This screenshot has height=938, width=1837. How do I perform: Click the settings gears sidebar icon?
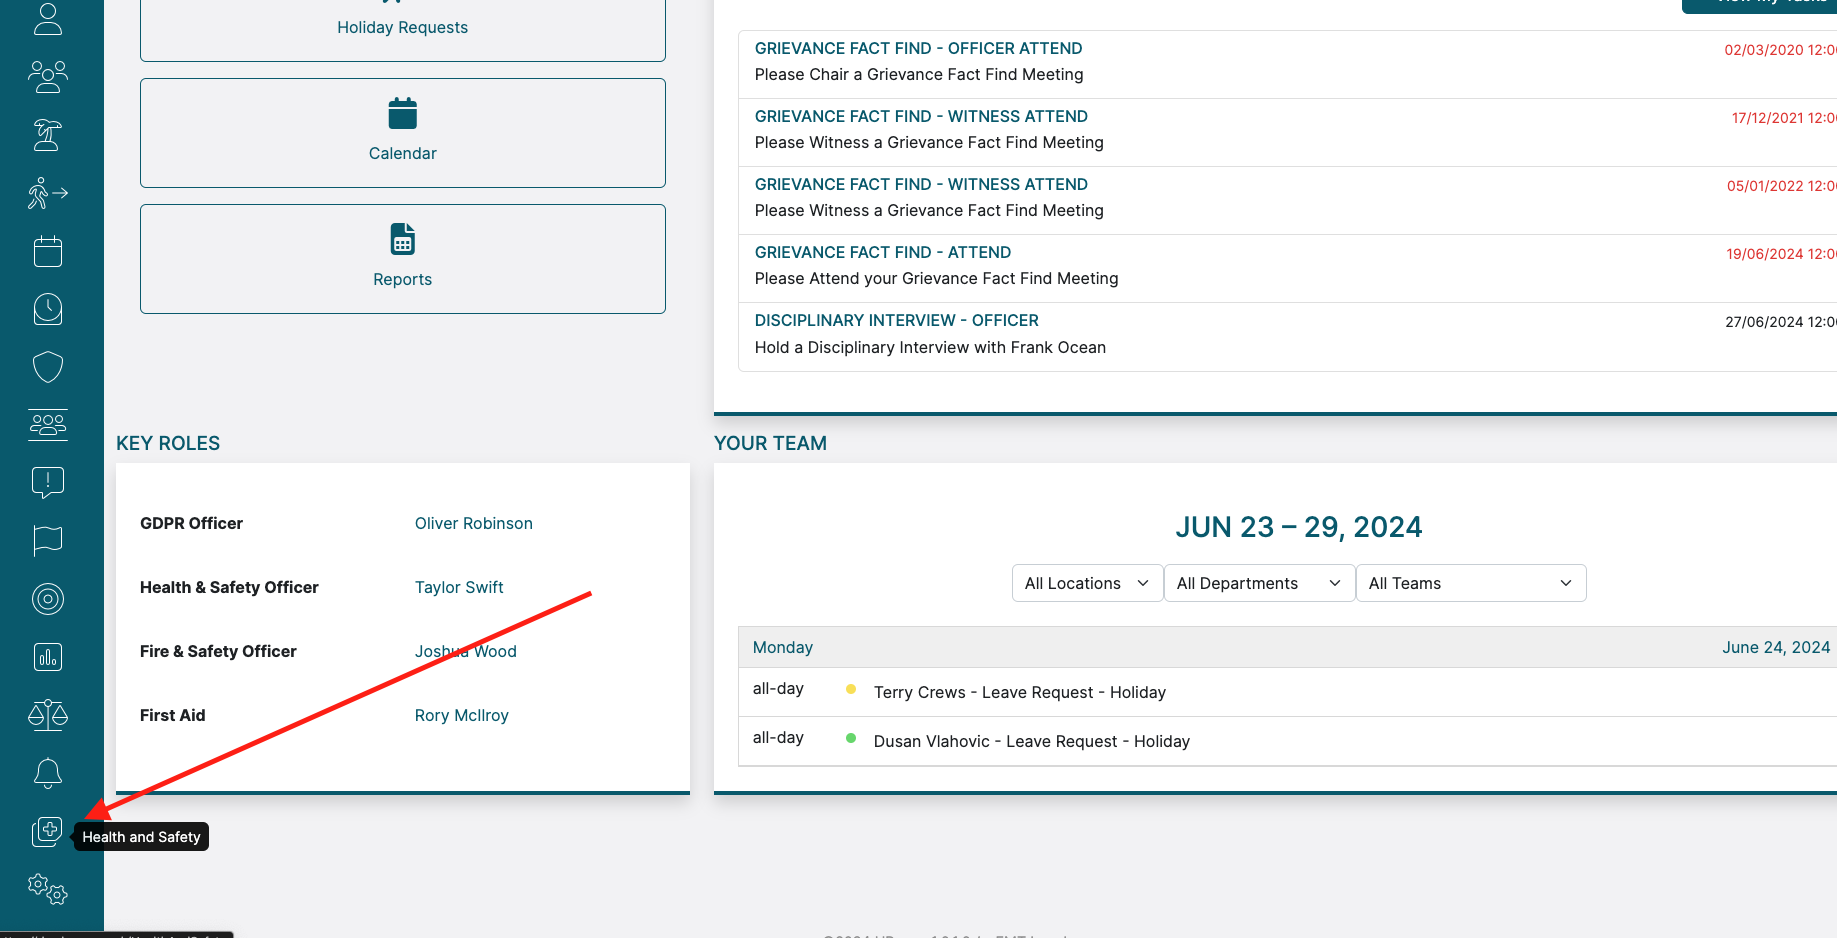click(x=47, y=888)
